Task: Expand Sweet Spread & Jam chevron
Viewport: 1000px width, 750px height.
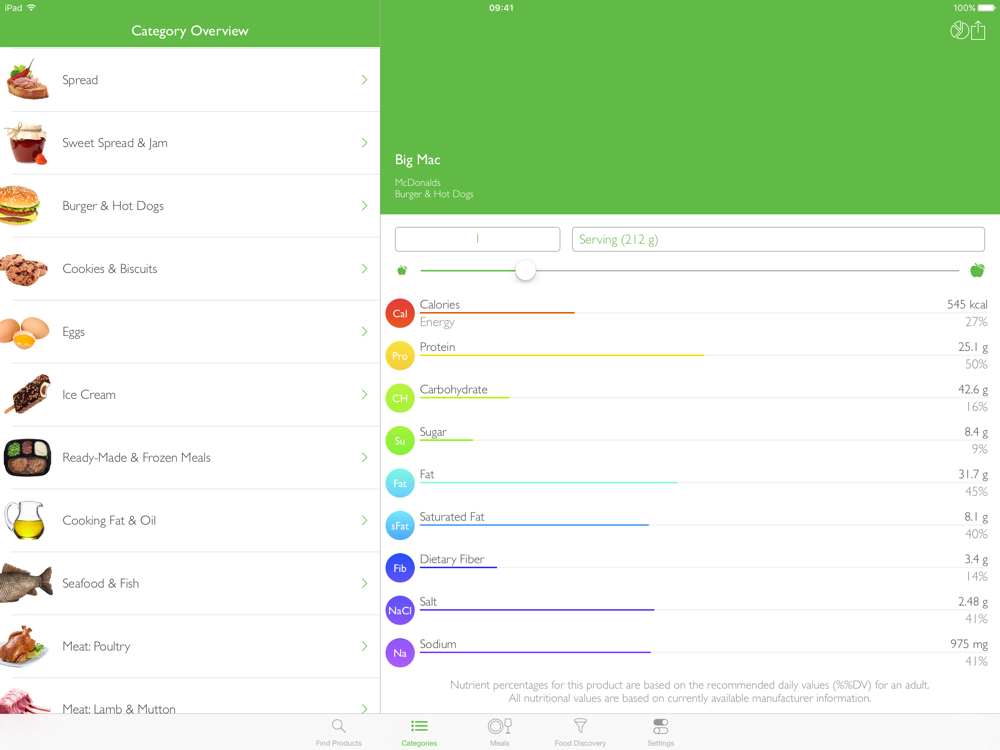Action: point(364,143)
